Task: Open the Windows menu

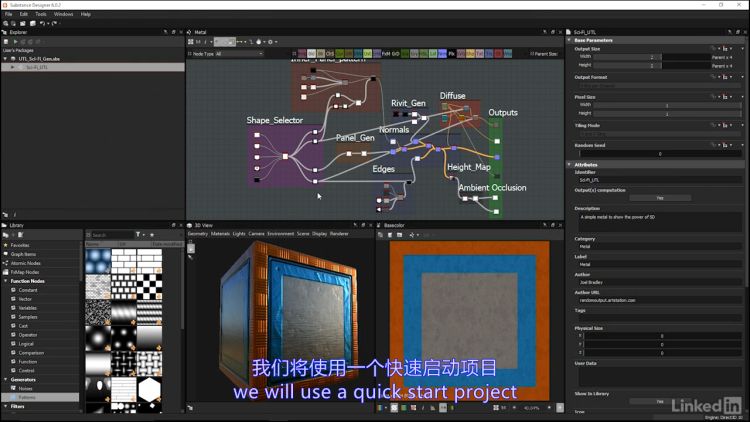Action: pos(63,14)
